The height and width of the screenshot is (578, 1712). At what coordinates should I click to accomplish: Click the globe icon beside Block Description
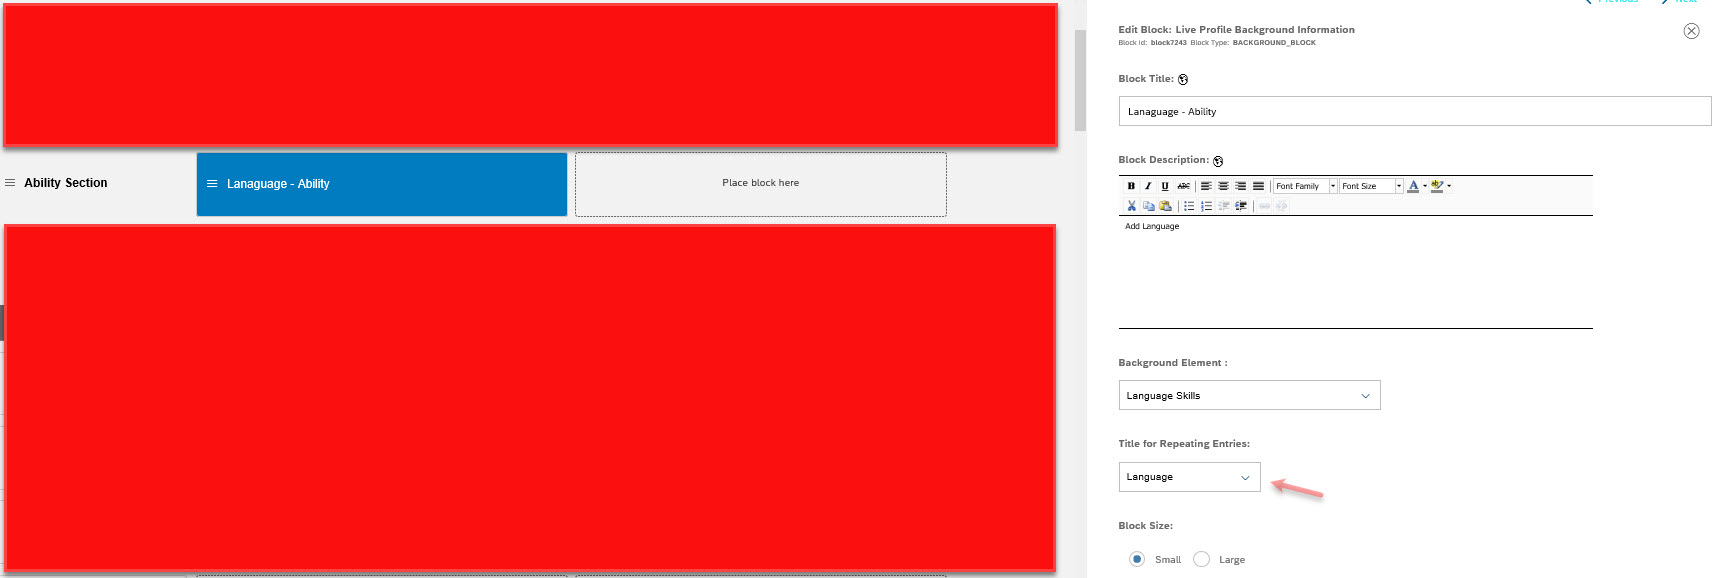coord(1218,161)
